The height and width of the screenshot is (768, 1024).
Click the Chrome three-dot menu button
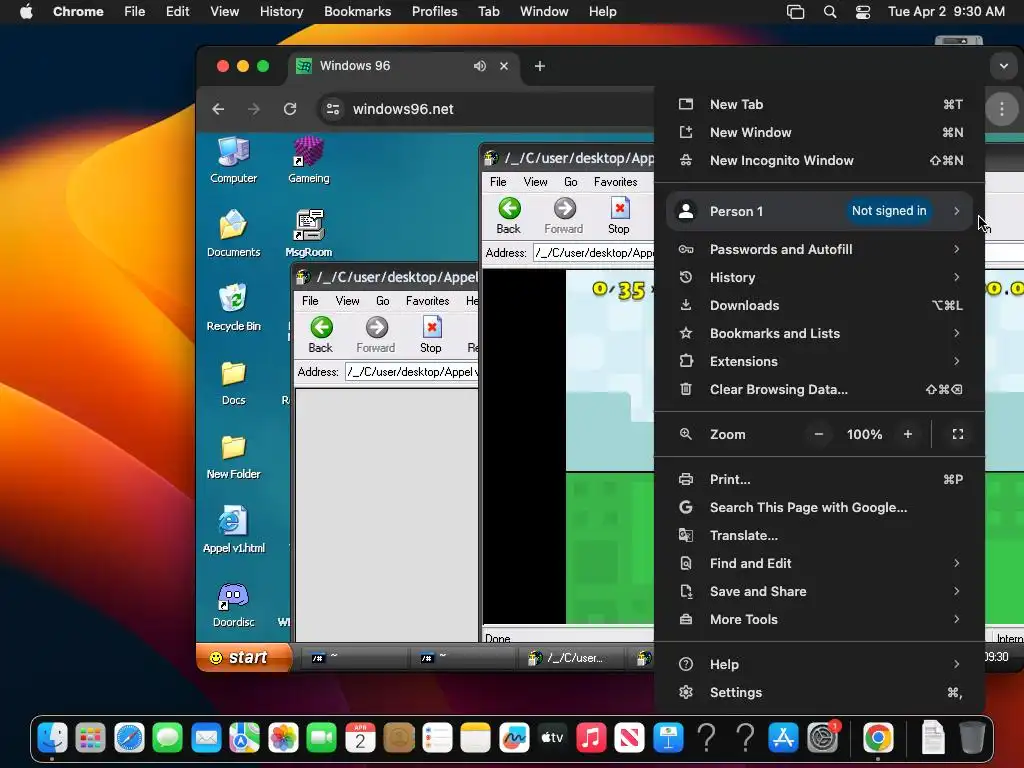click(1002, 109)
